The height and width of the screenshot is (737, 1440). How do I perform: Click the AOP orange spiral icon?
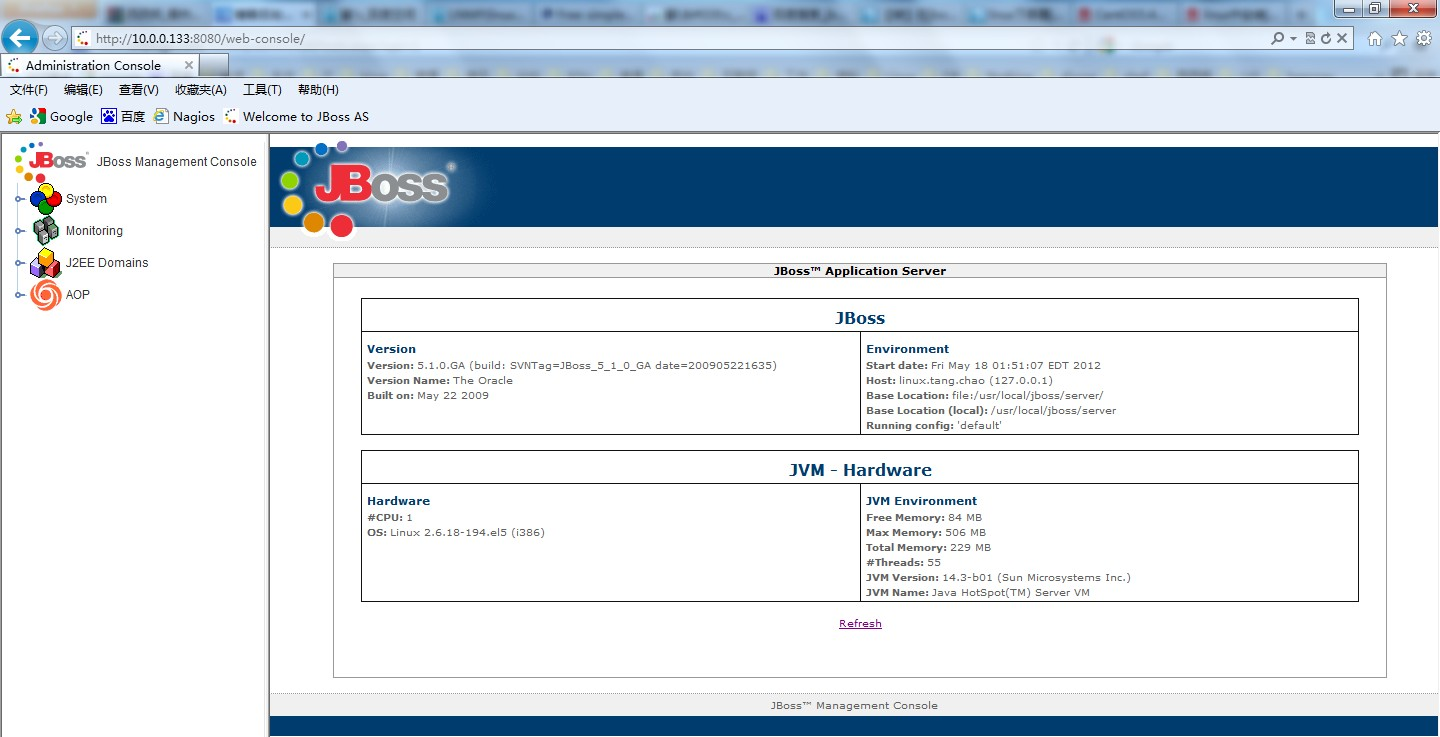pos(46,295)
